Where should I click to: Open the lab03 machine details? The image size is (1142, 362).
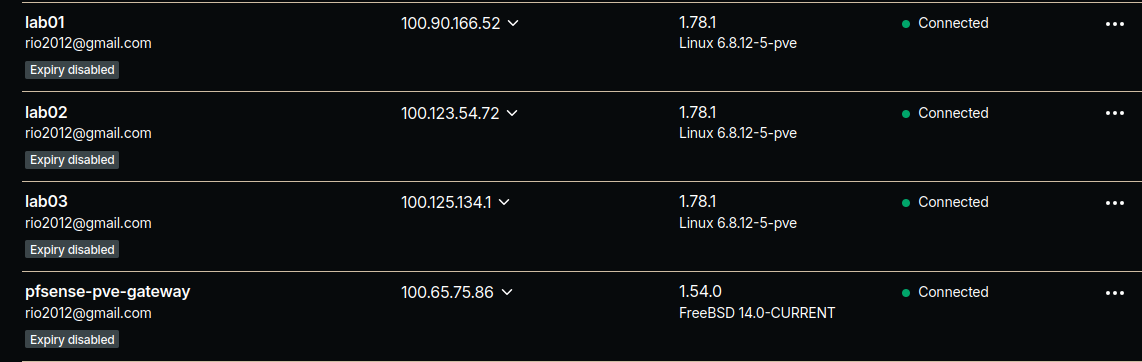coord(46,202)
